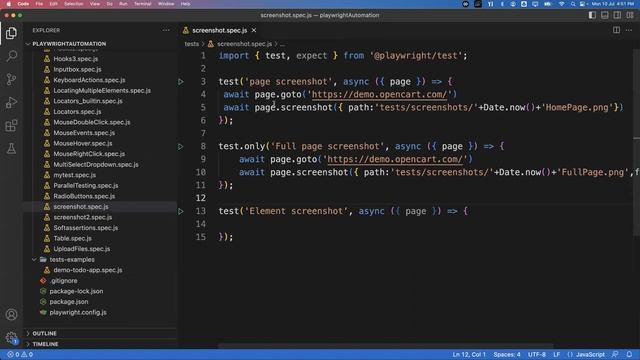Image resolution: width=640 pixels, height=360 pixels.
Task: Open the Terminal menu
Action: point(143,4)
